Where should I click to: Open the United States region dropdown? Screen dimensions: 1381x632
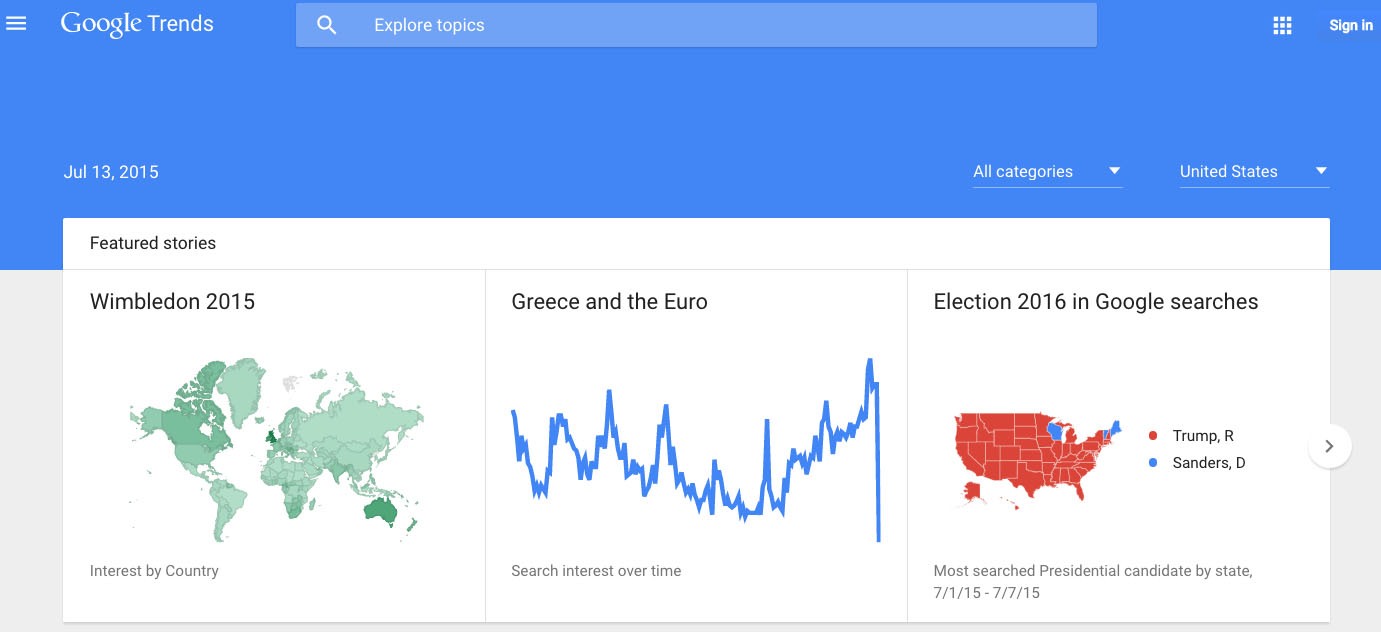pos(1228,171)
